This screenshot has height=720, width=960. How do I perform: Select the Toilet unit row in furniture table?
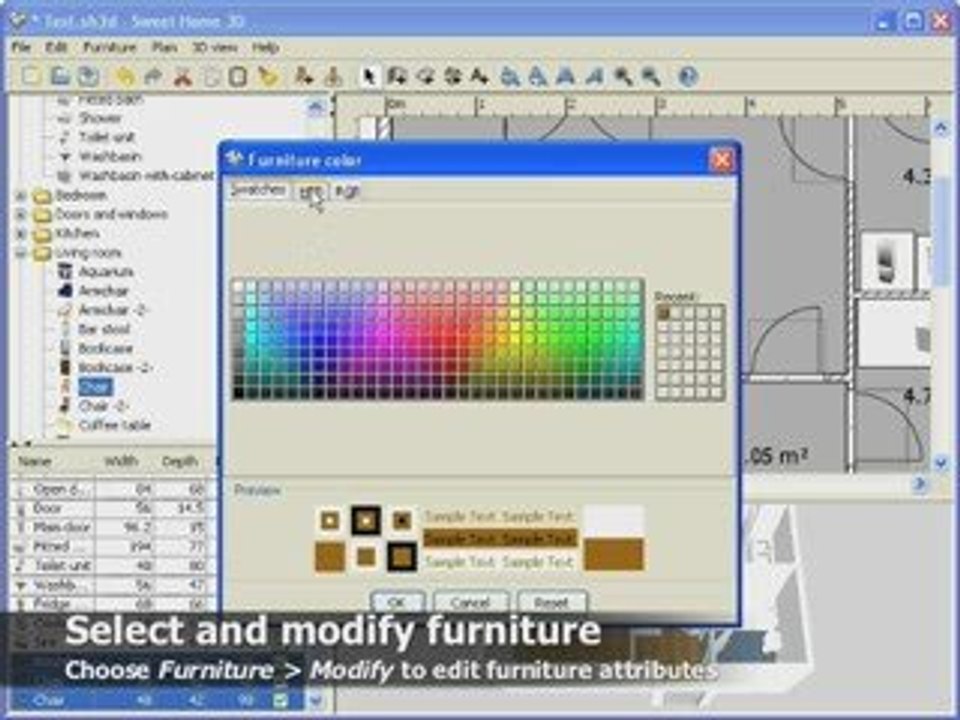113,566
